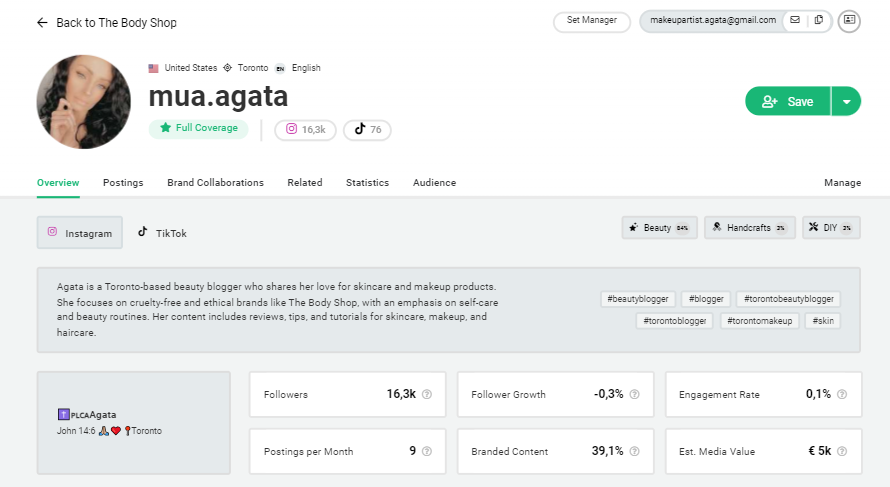Switch to the TikTok channel view

click(x=162, y=233)
